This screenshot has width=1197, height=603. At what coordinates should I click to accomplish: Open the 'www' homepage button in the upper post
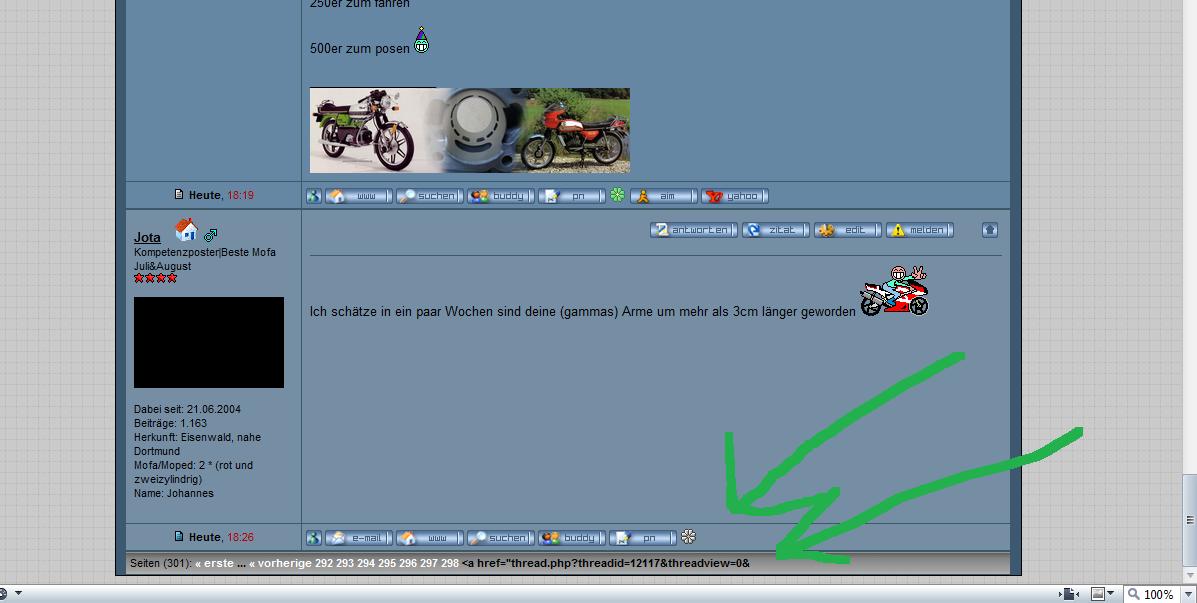pos(358,196)
